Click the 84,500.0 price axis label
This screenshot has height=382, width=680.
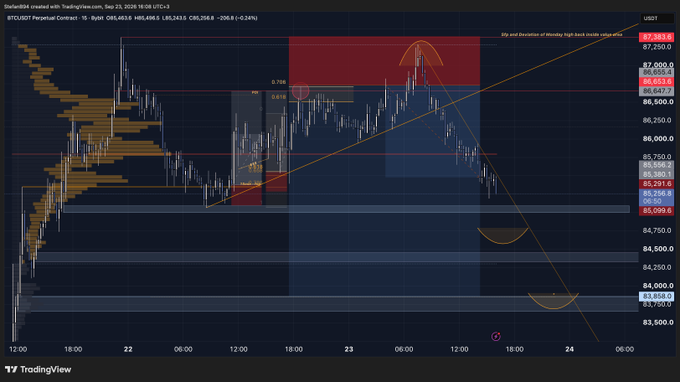tap(657, 249)
